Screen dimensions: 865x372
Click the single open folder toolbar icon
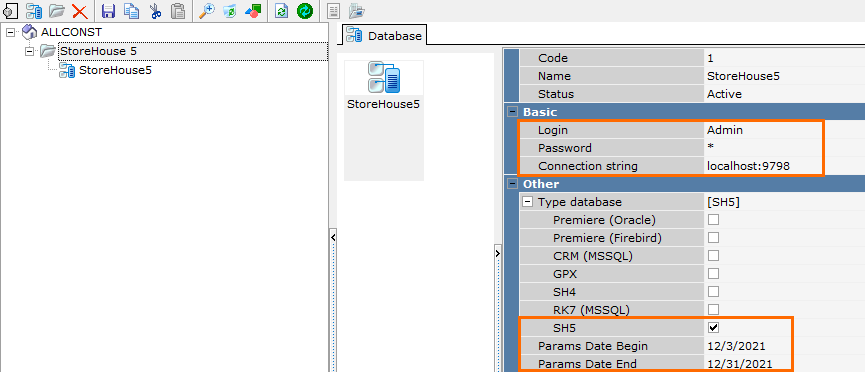click(57, 10)
